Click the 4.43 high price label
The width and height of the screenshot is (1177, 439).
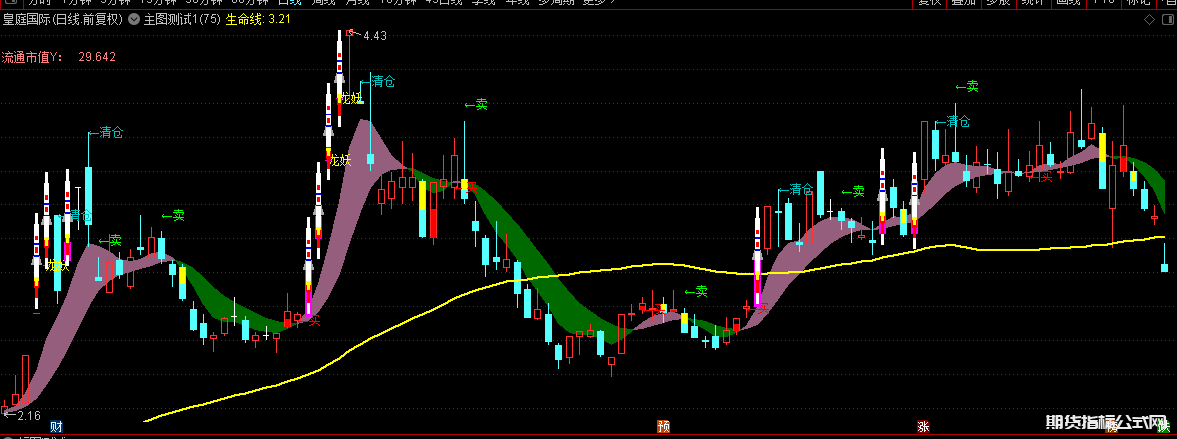click(x=375, y=35)
